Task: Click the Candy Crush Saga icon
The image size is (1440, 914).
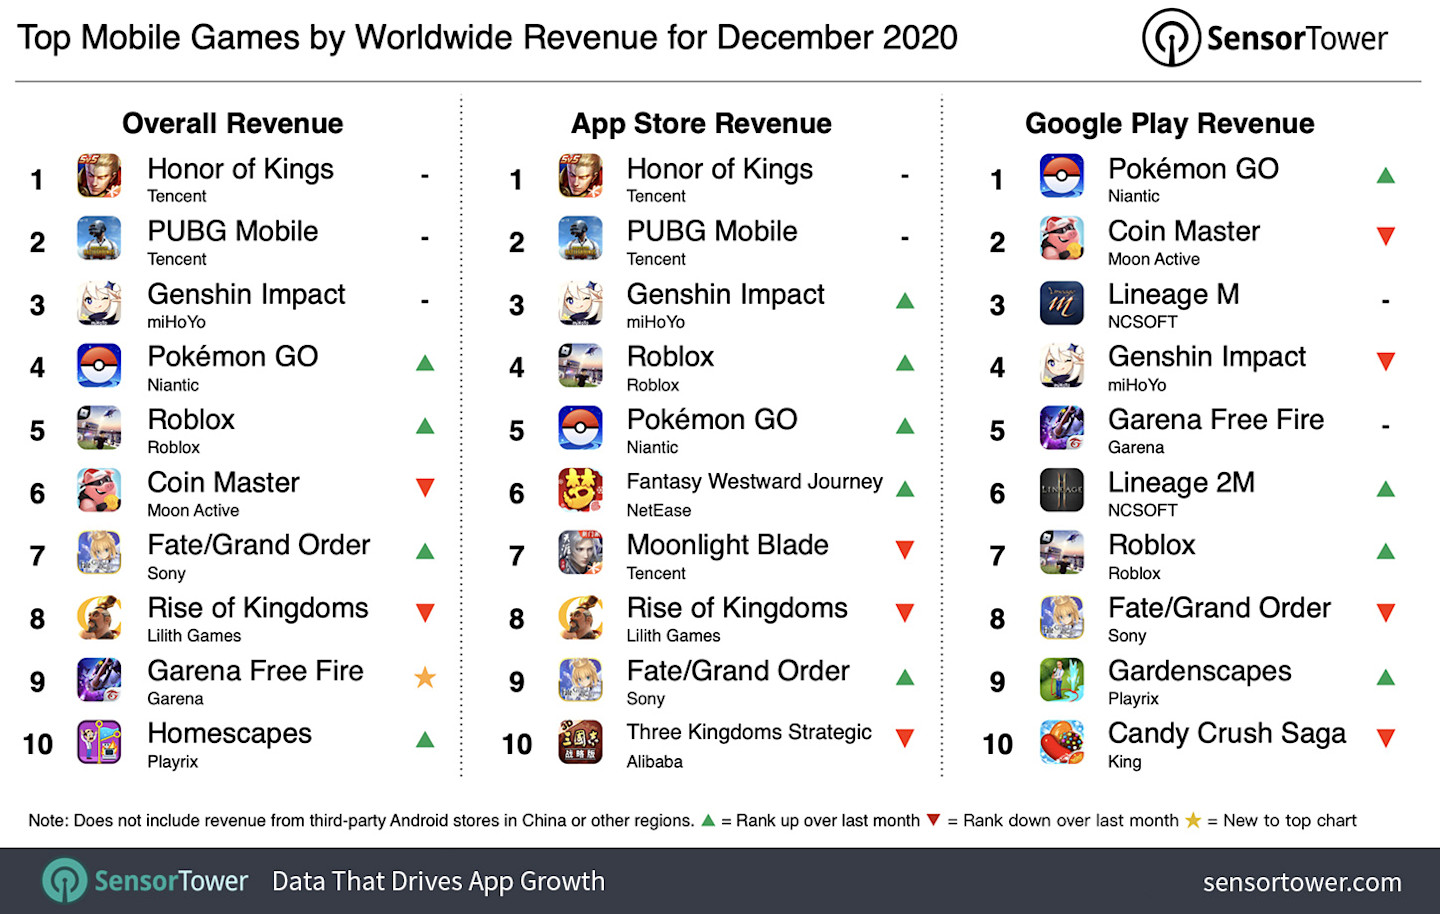Action: point(1061,742)
